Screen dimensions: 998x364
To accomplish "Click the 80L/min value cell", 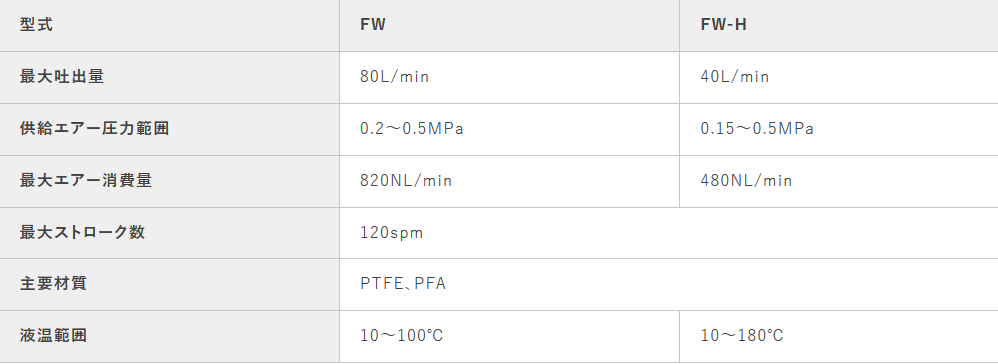I will click(509, 78).
